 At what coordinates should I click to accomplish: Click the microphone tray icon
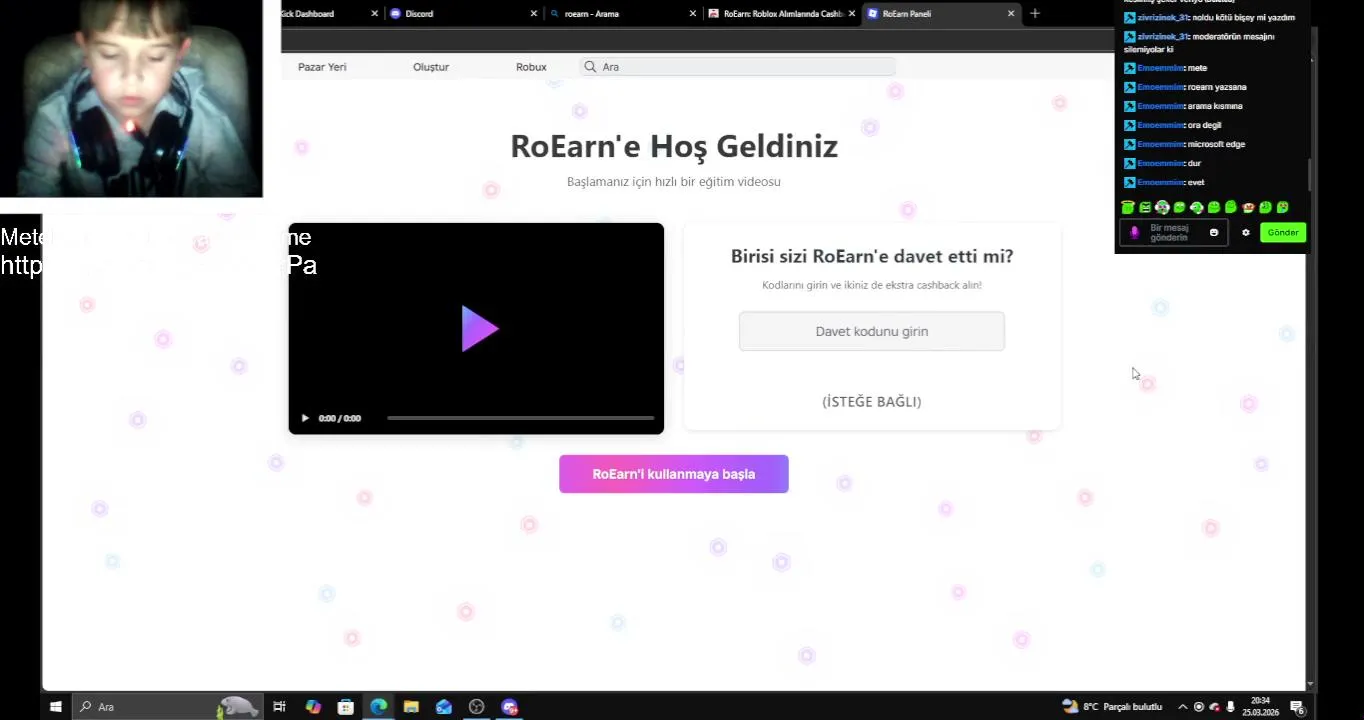point(1230,707)
